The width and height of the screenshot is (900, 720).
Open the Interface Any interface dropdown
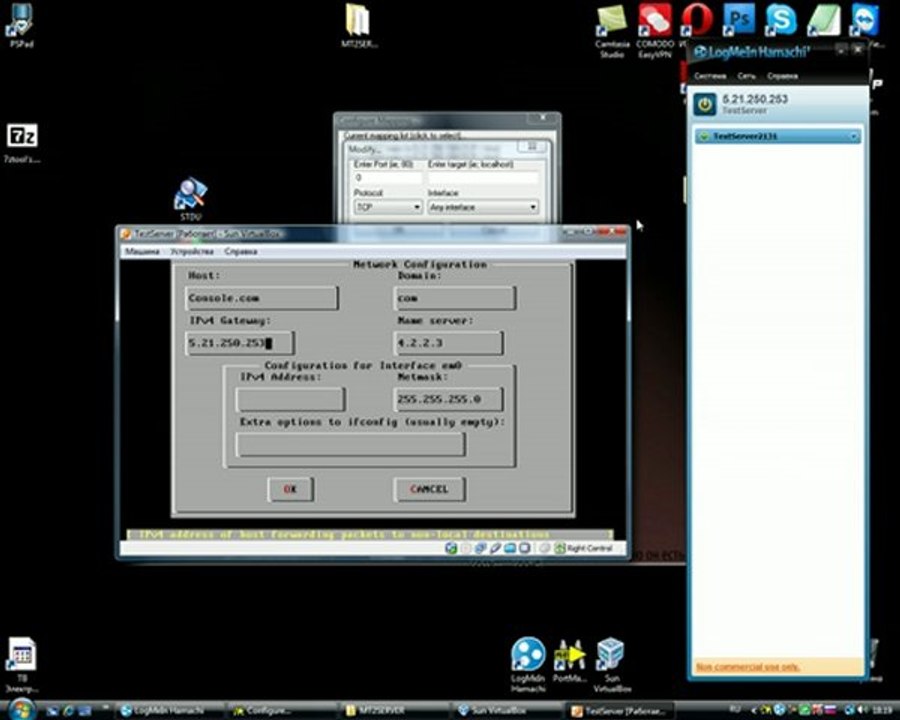tap(483, 207)
